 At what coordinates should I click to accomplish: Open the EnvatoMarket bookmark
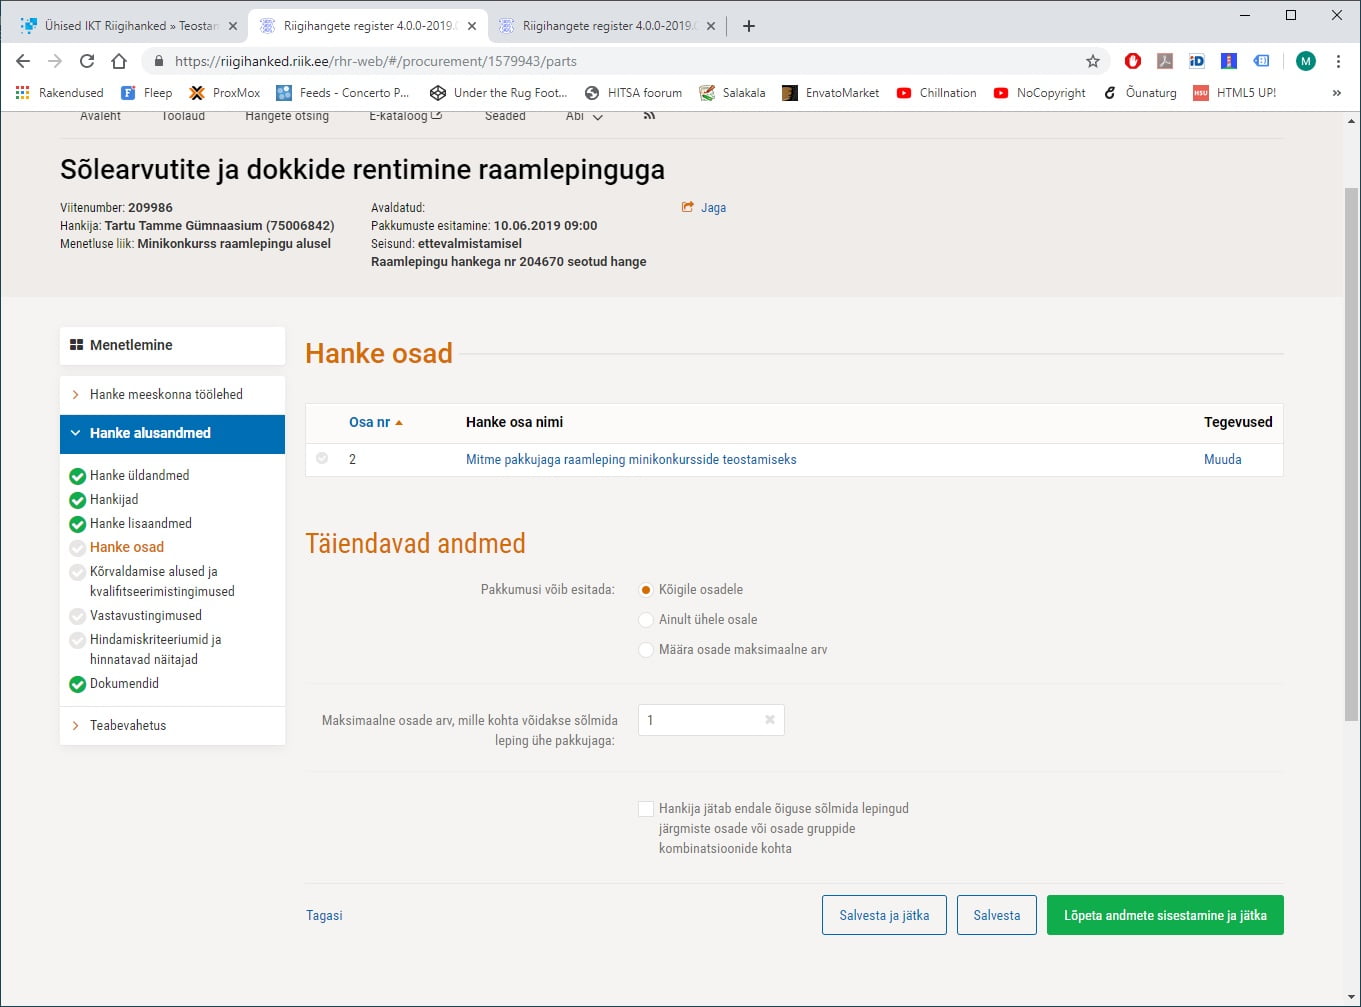pyautogui.click(x=831, y=93)
